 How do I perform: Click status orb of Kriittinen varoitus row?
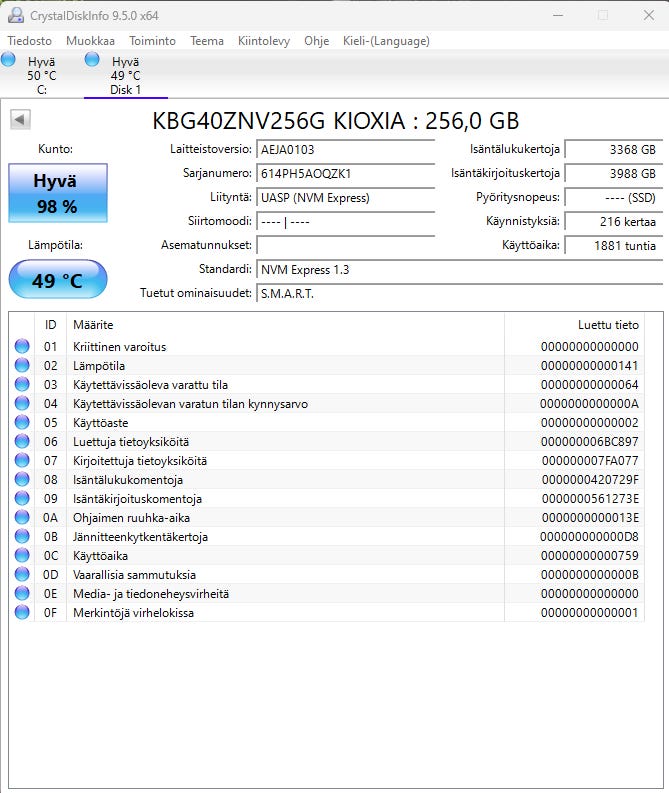pos(22,346)
